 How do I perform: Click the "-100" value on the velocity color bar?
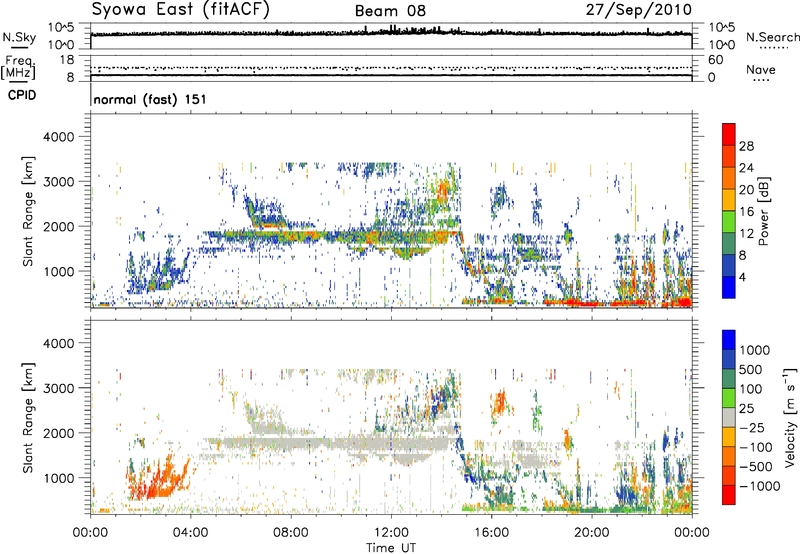point(756,447)
